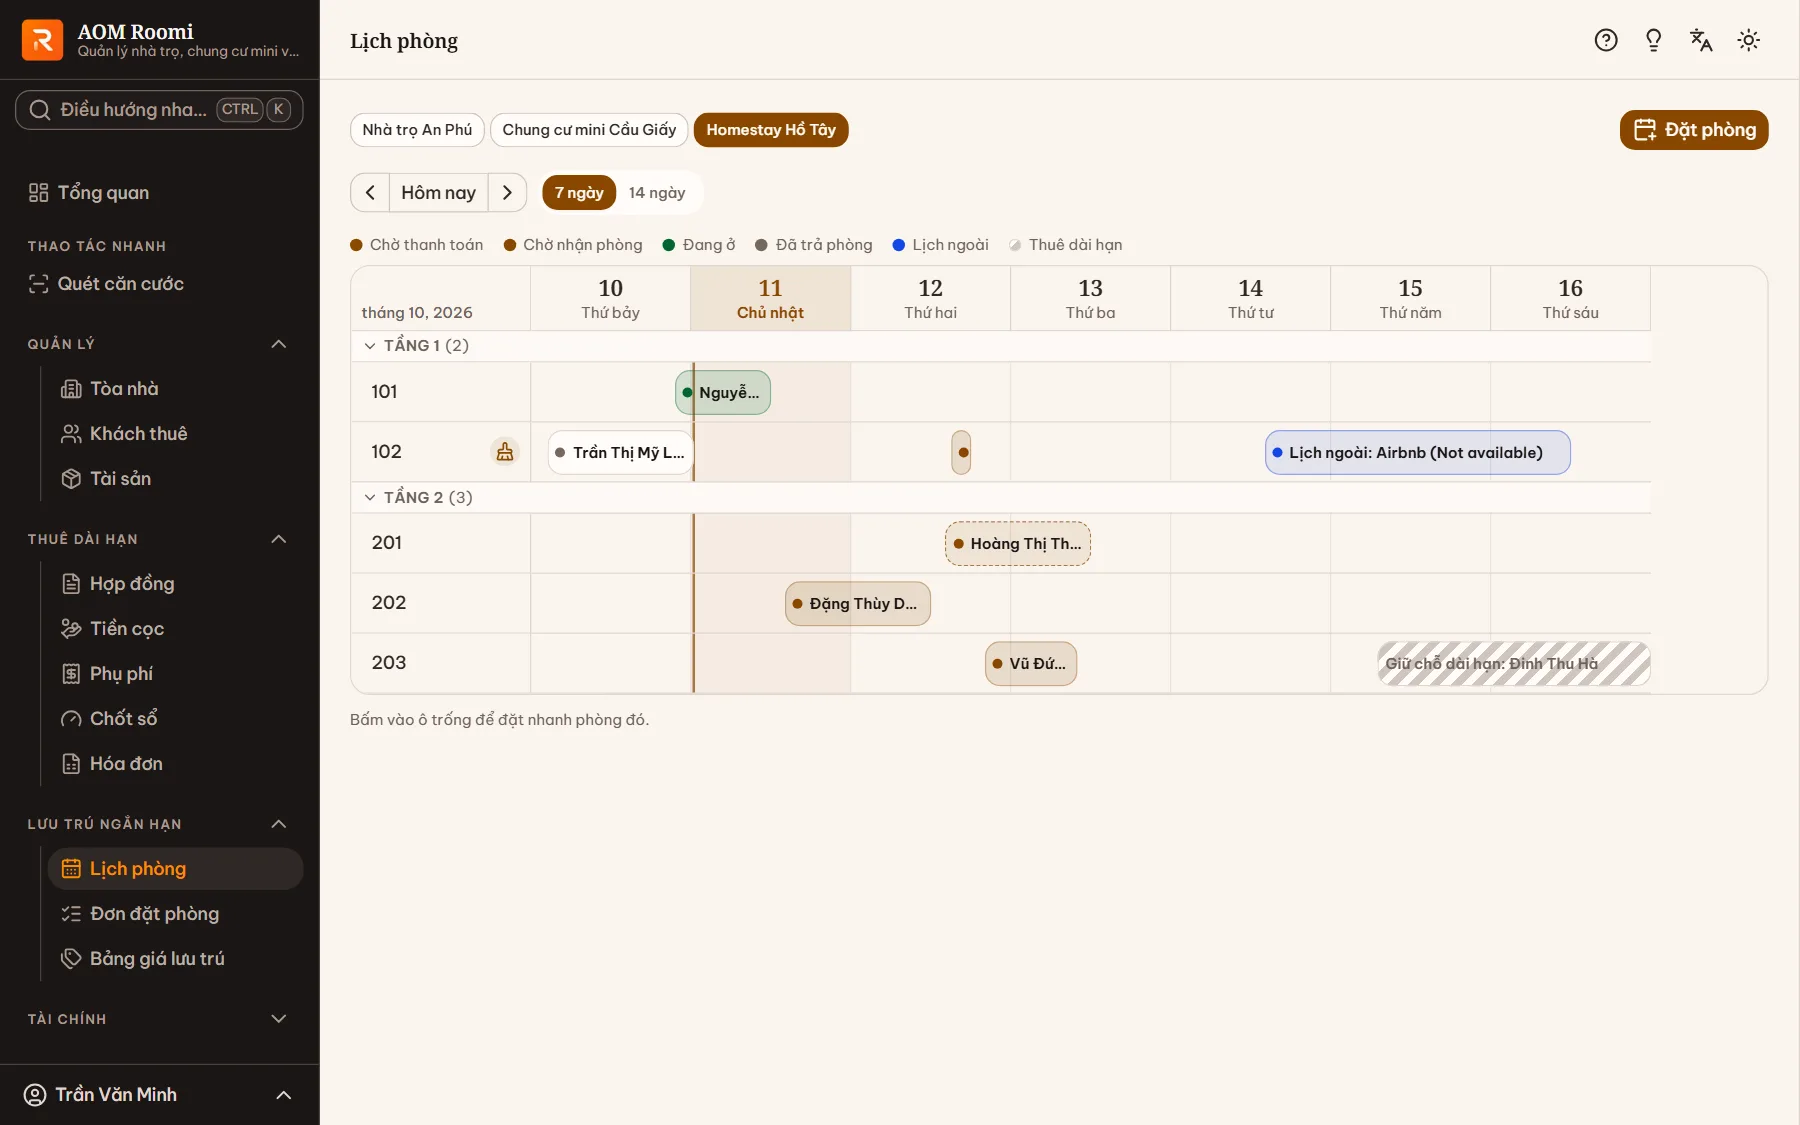Image resolution: width=1800 pixels, height=1125 pixels.
Task: Open Tài sản in sidebar
Action: [176, 479]
